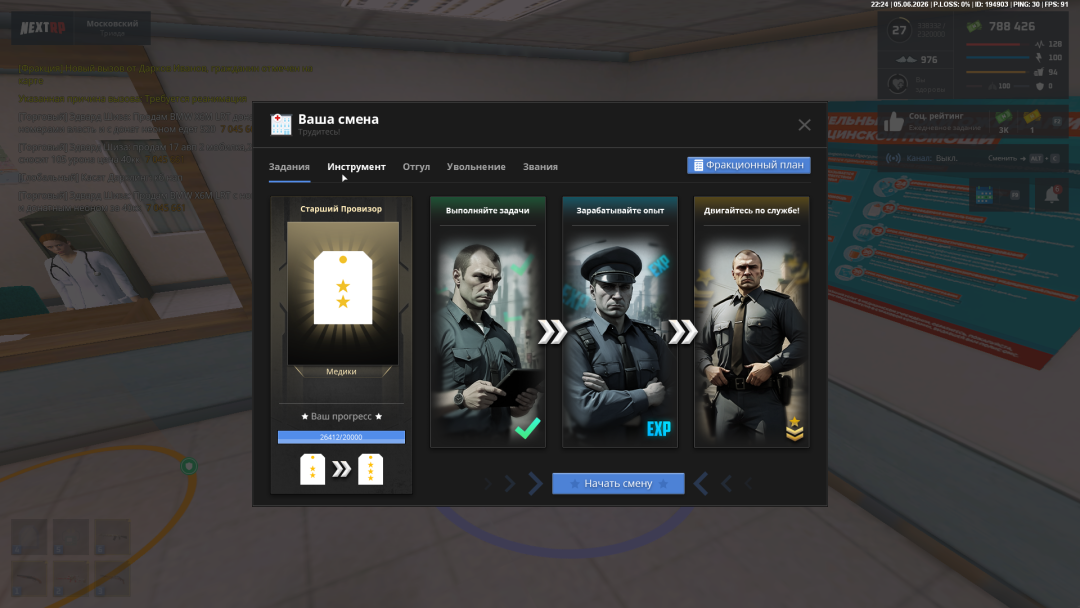Click the calendar icon in the HUD
The width and height of the screenshot is (1080, 608).
click(984, 195)
